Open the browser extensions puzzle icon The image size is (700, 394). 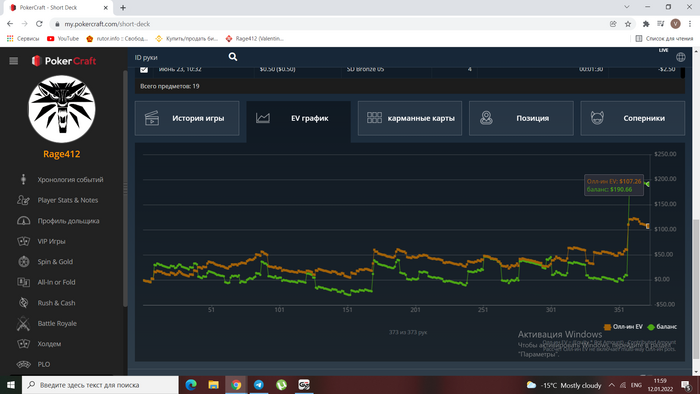click(646, 24)
